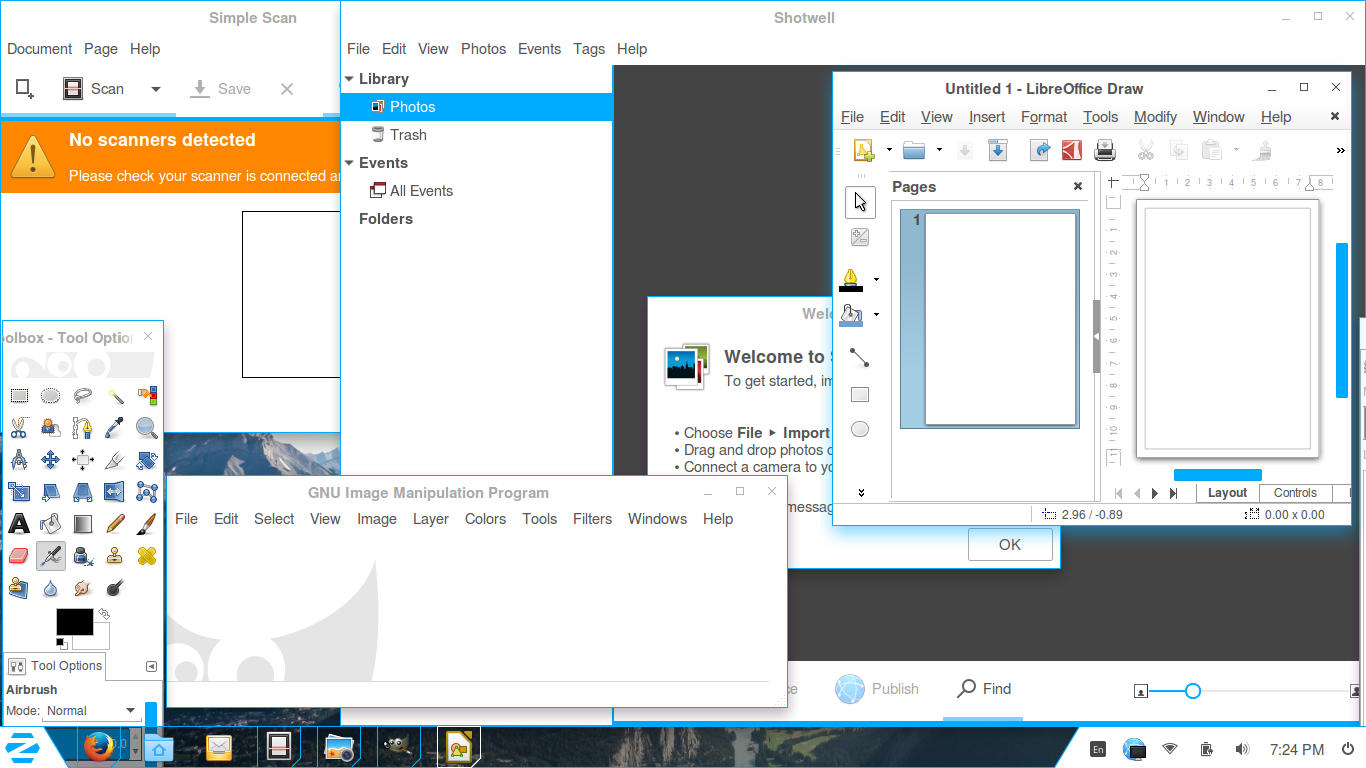This screenshot has height=768, width=1366.
Task: Choose the Zoom tool in GIMP's toolbox
Action: 147,427
